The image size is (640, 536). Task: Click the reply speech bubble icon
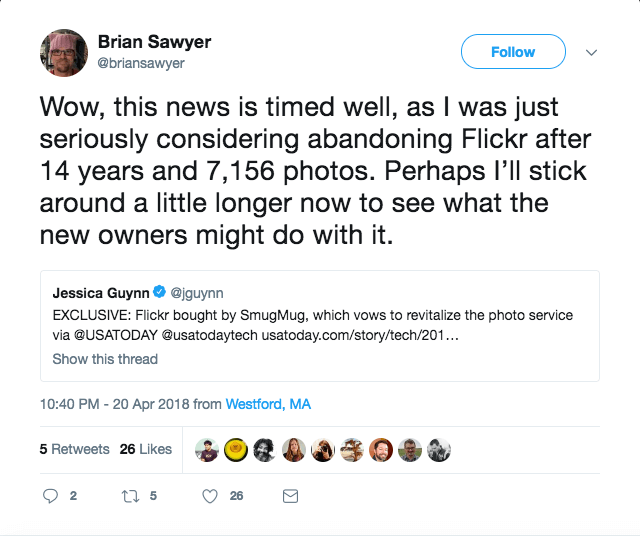[x=53, y=495]
